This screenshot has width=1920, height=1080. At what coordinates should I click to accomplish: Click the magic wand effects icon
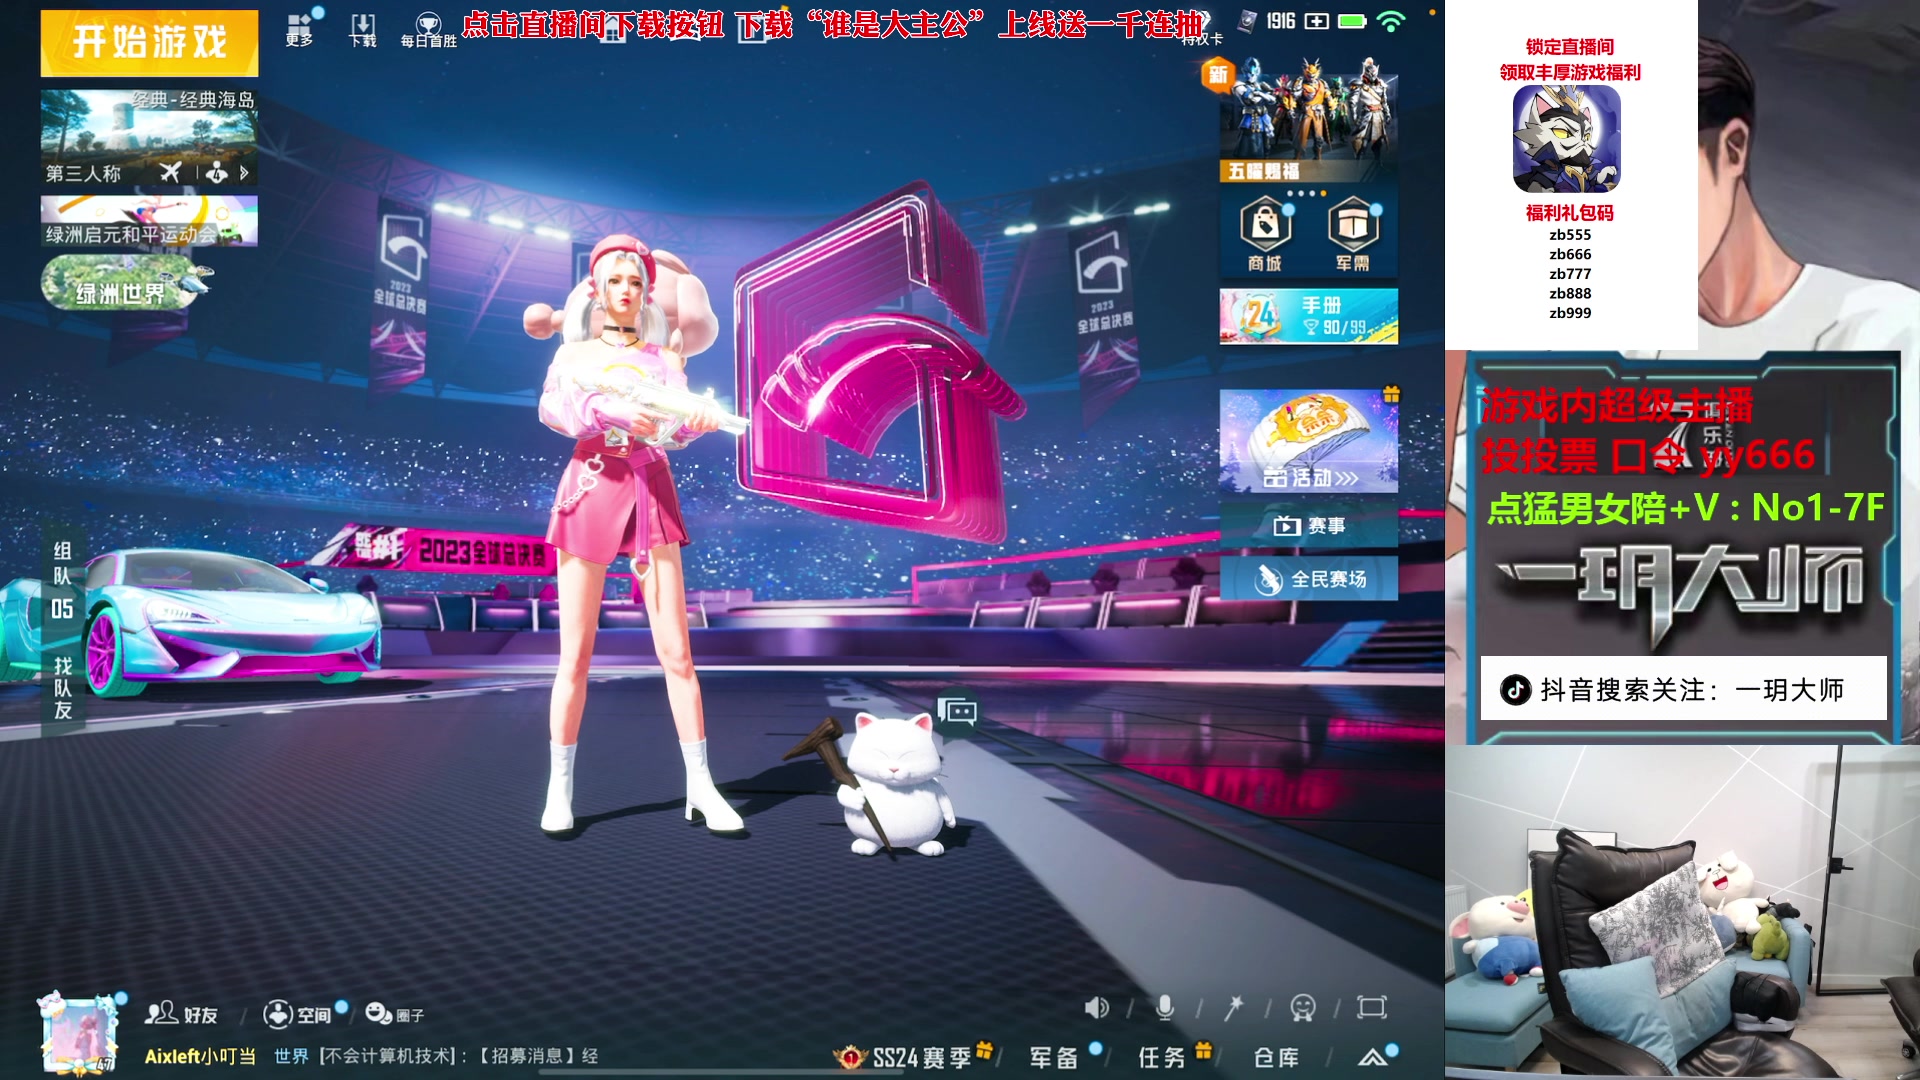[x=1234, y=1008]
